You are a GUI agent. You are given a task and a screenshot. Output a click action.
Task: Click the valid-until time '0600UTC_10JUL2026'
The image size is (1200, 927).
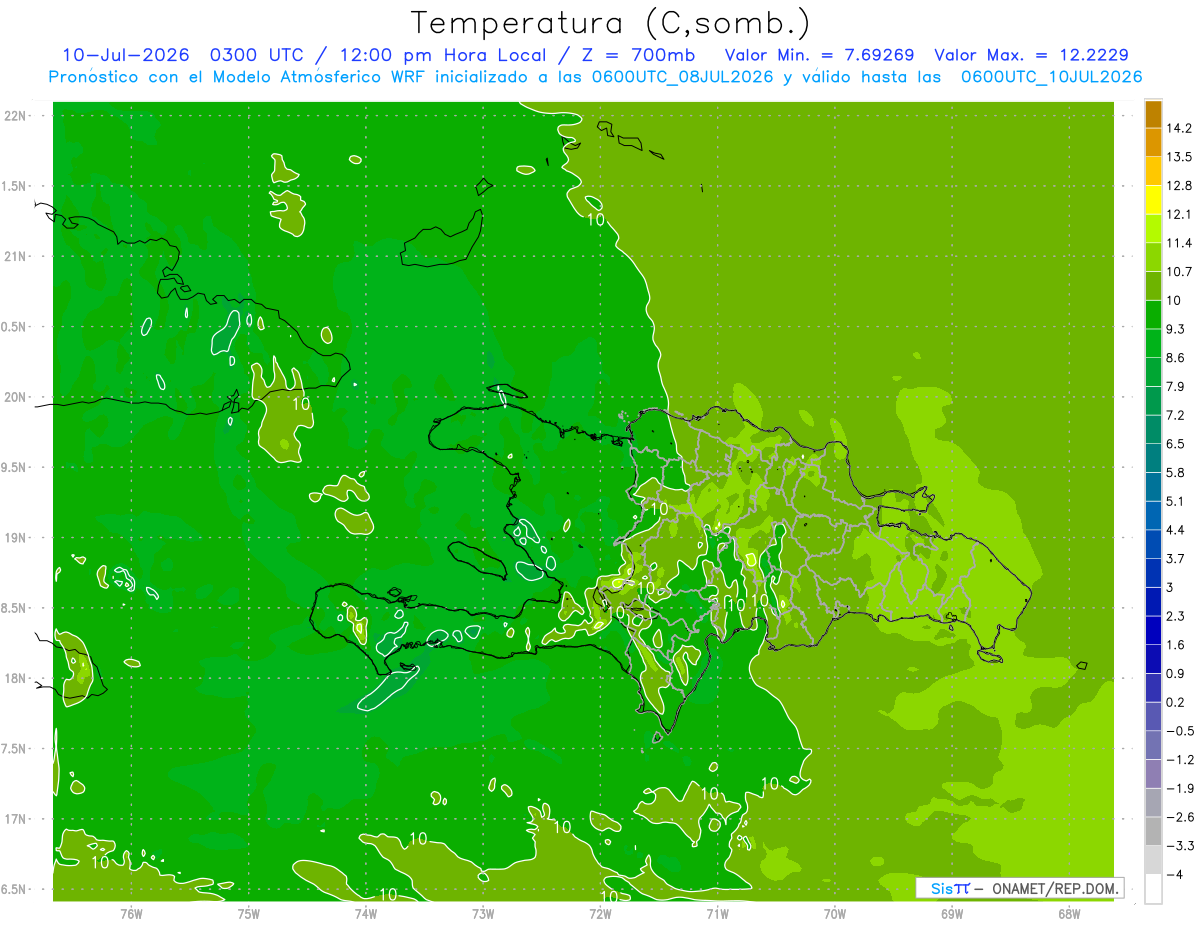(x=1051, y=77)
